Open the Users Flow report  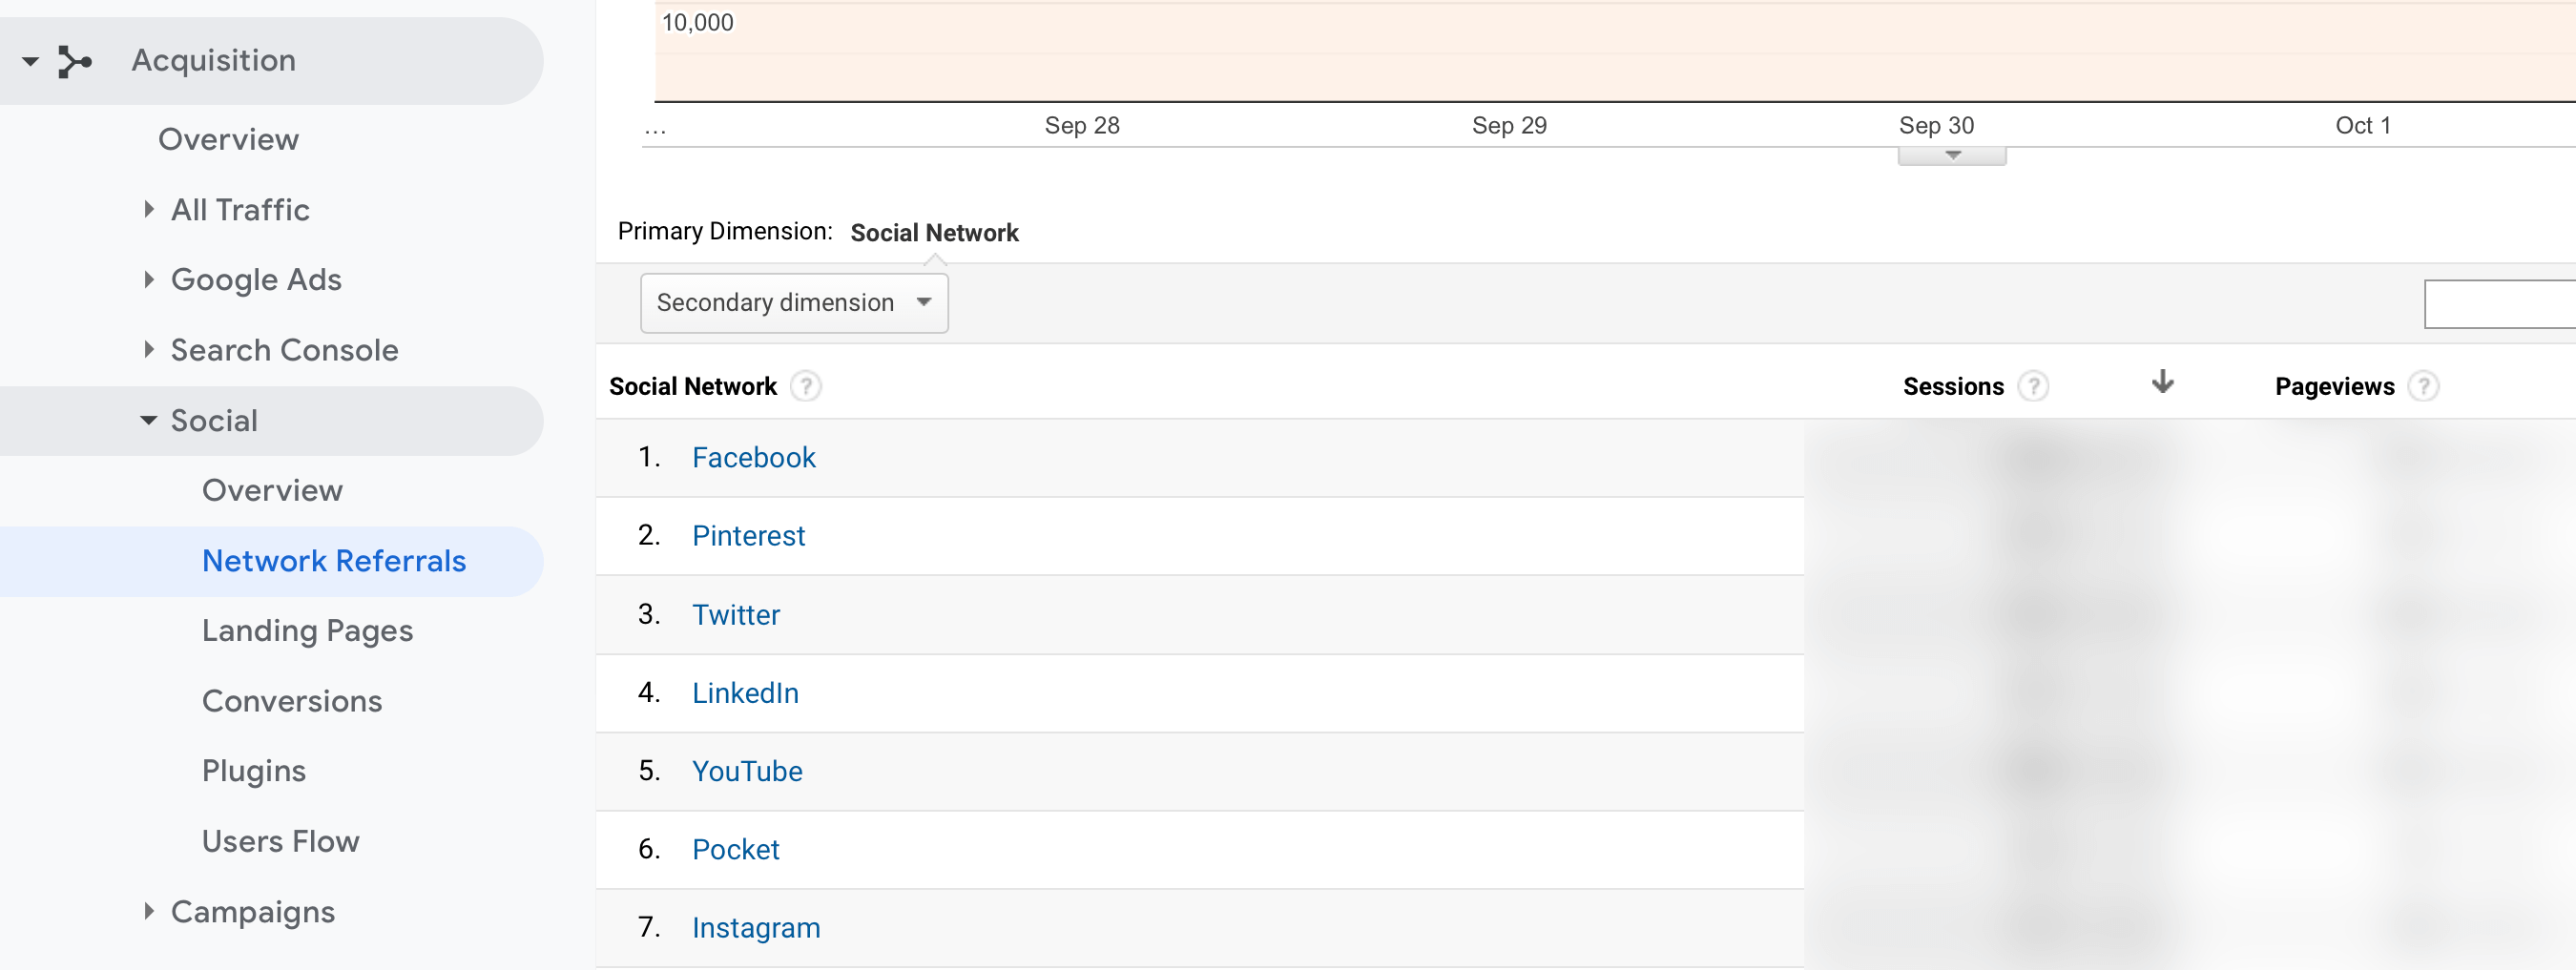[281, 841]
